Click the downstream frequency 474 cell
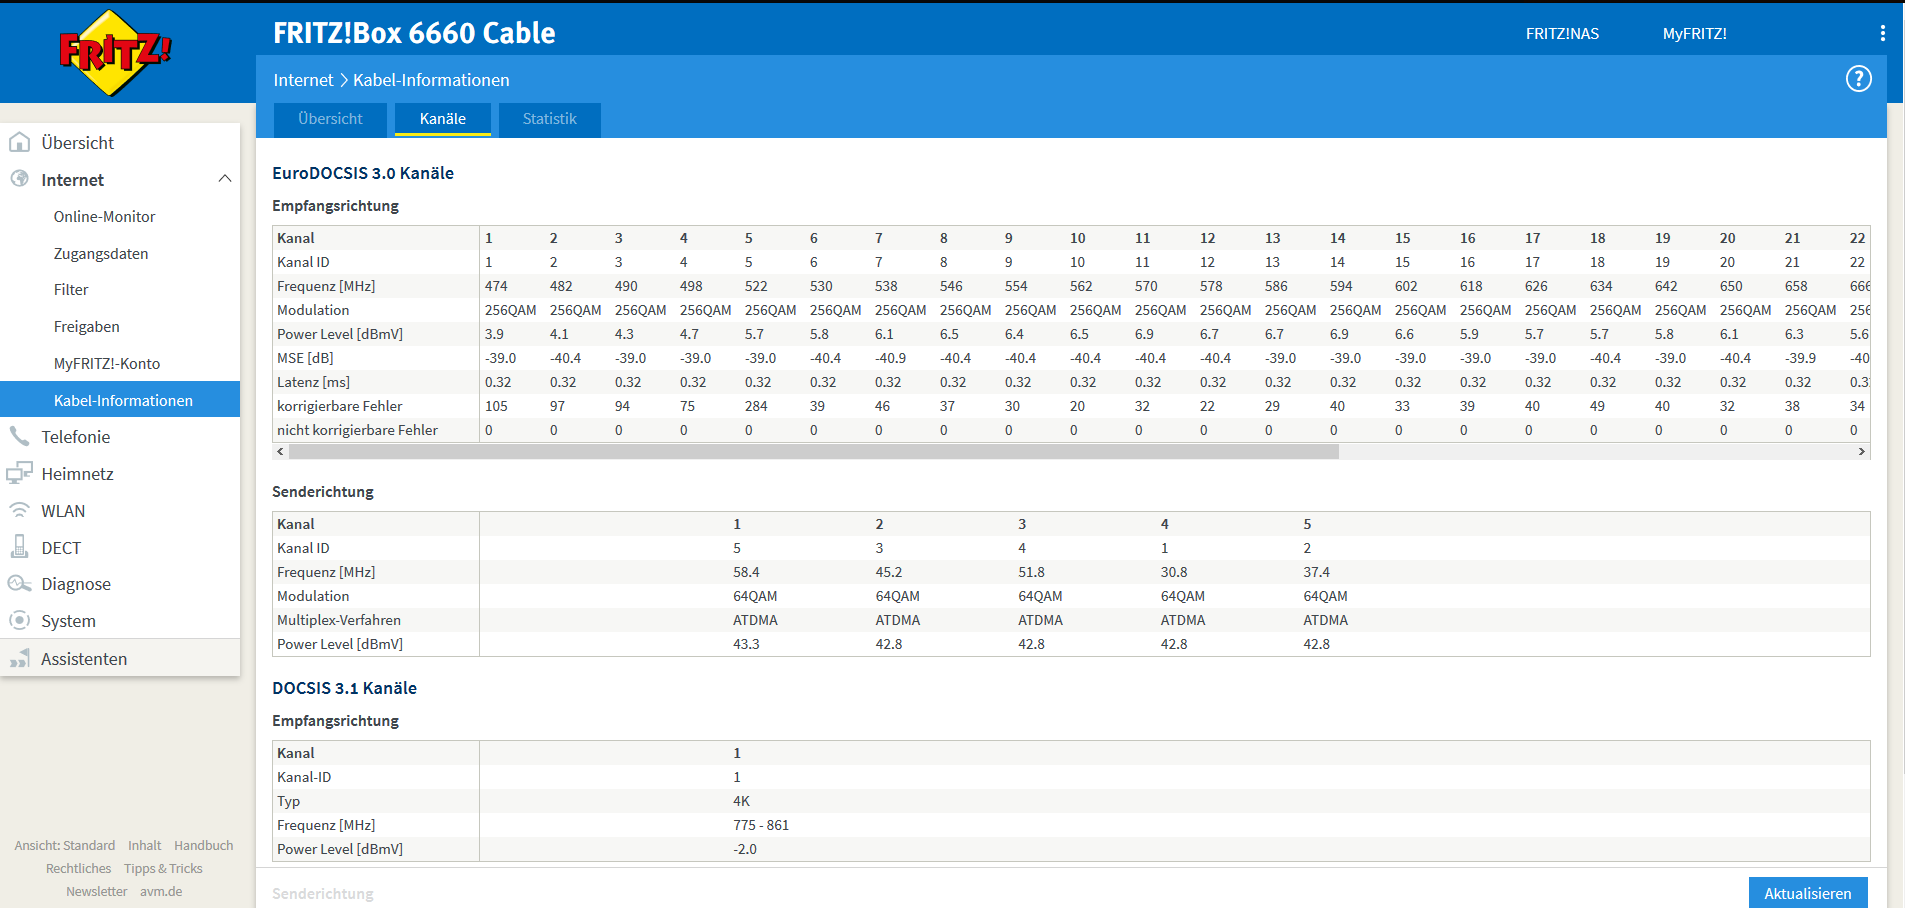 (x=496, y=286)
